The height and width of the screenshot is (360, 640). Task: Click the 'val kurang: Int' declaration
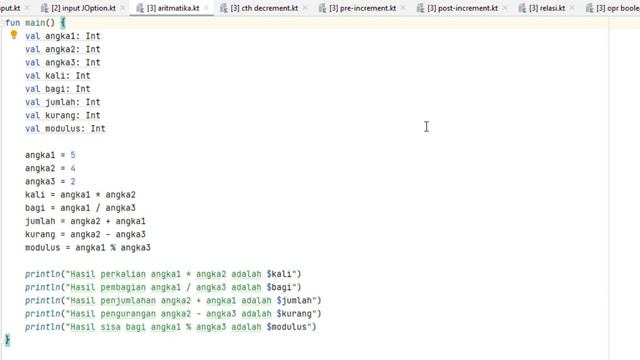pyautogui.click(x=62, y=115)
